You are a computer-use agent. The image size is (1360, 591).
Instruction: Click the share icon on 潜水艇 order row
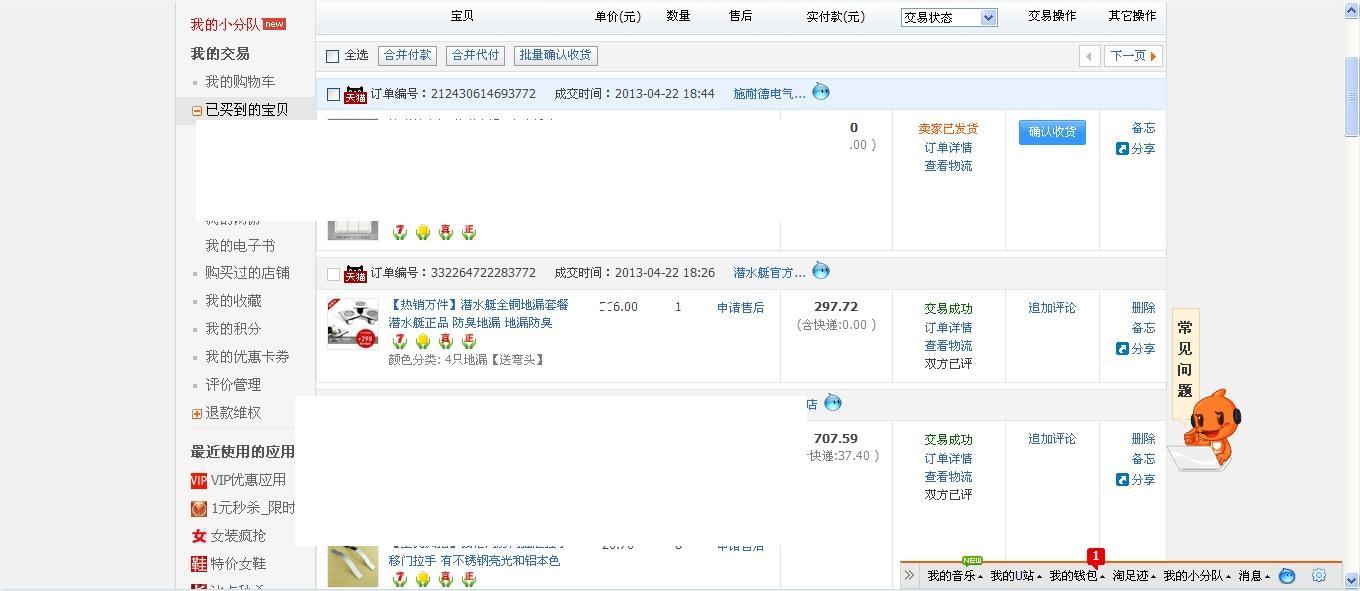(x=1122, y=349)
